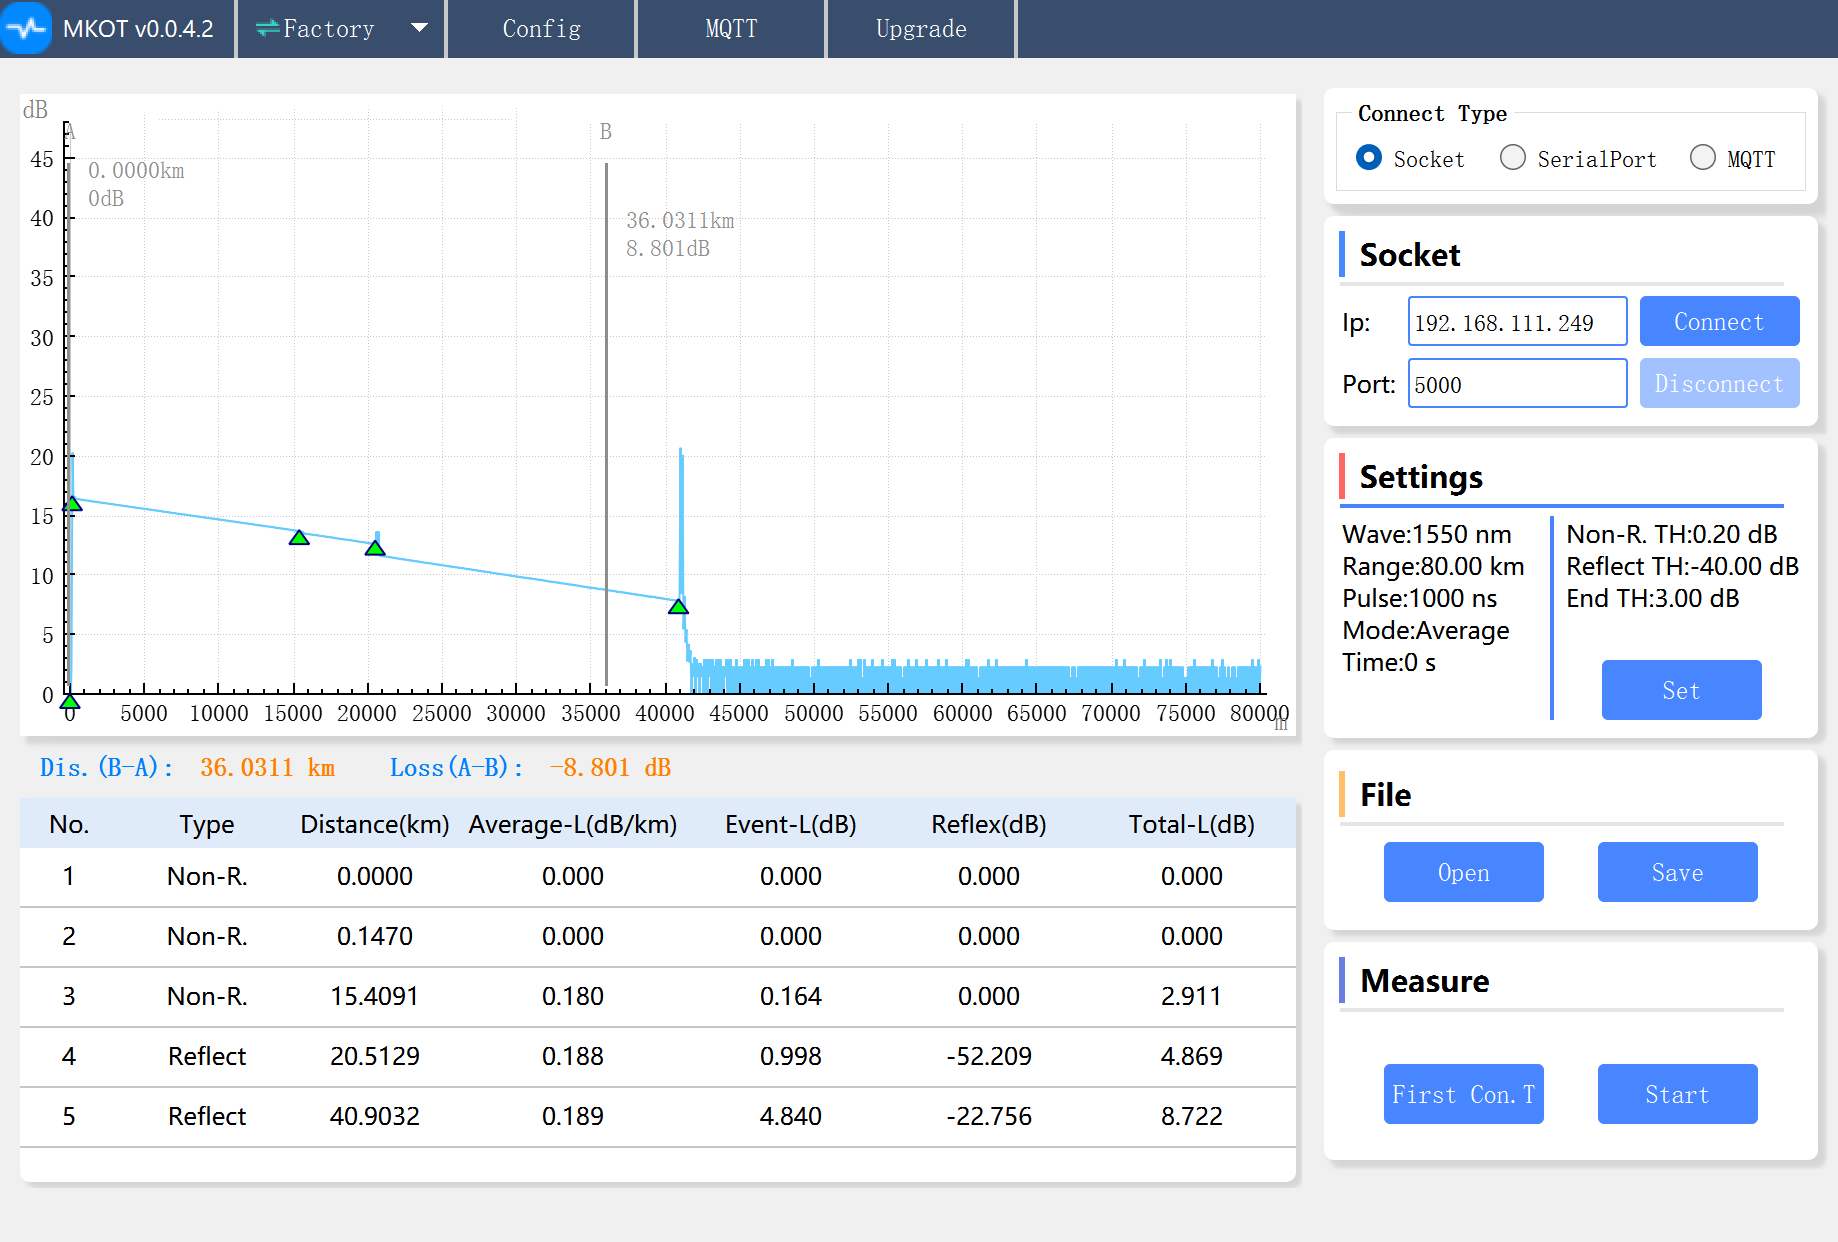
Task: Expand the Factory dropdown arrow
Action: (420, 28)
